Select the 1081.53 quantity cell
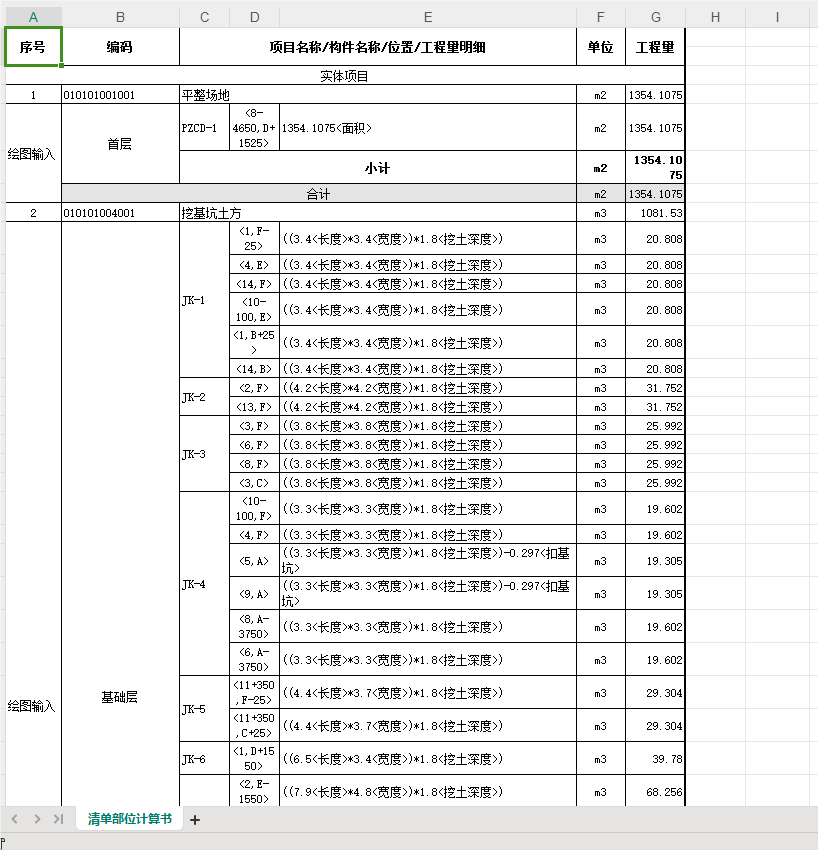The height and width of the screenshot is (850, 818). pos(655,213)
